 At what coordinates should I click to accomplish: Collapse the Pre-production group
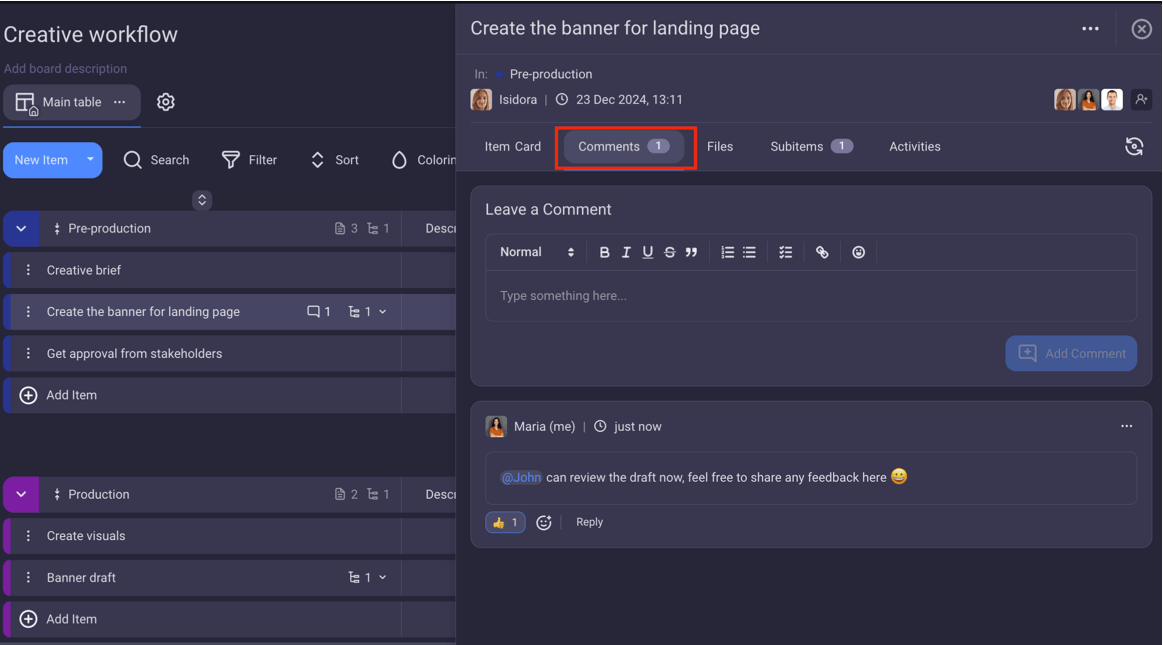pyautogui.click(x=21, y=229)
